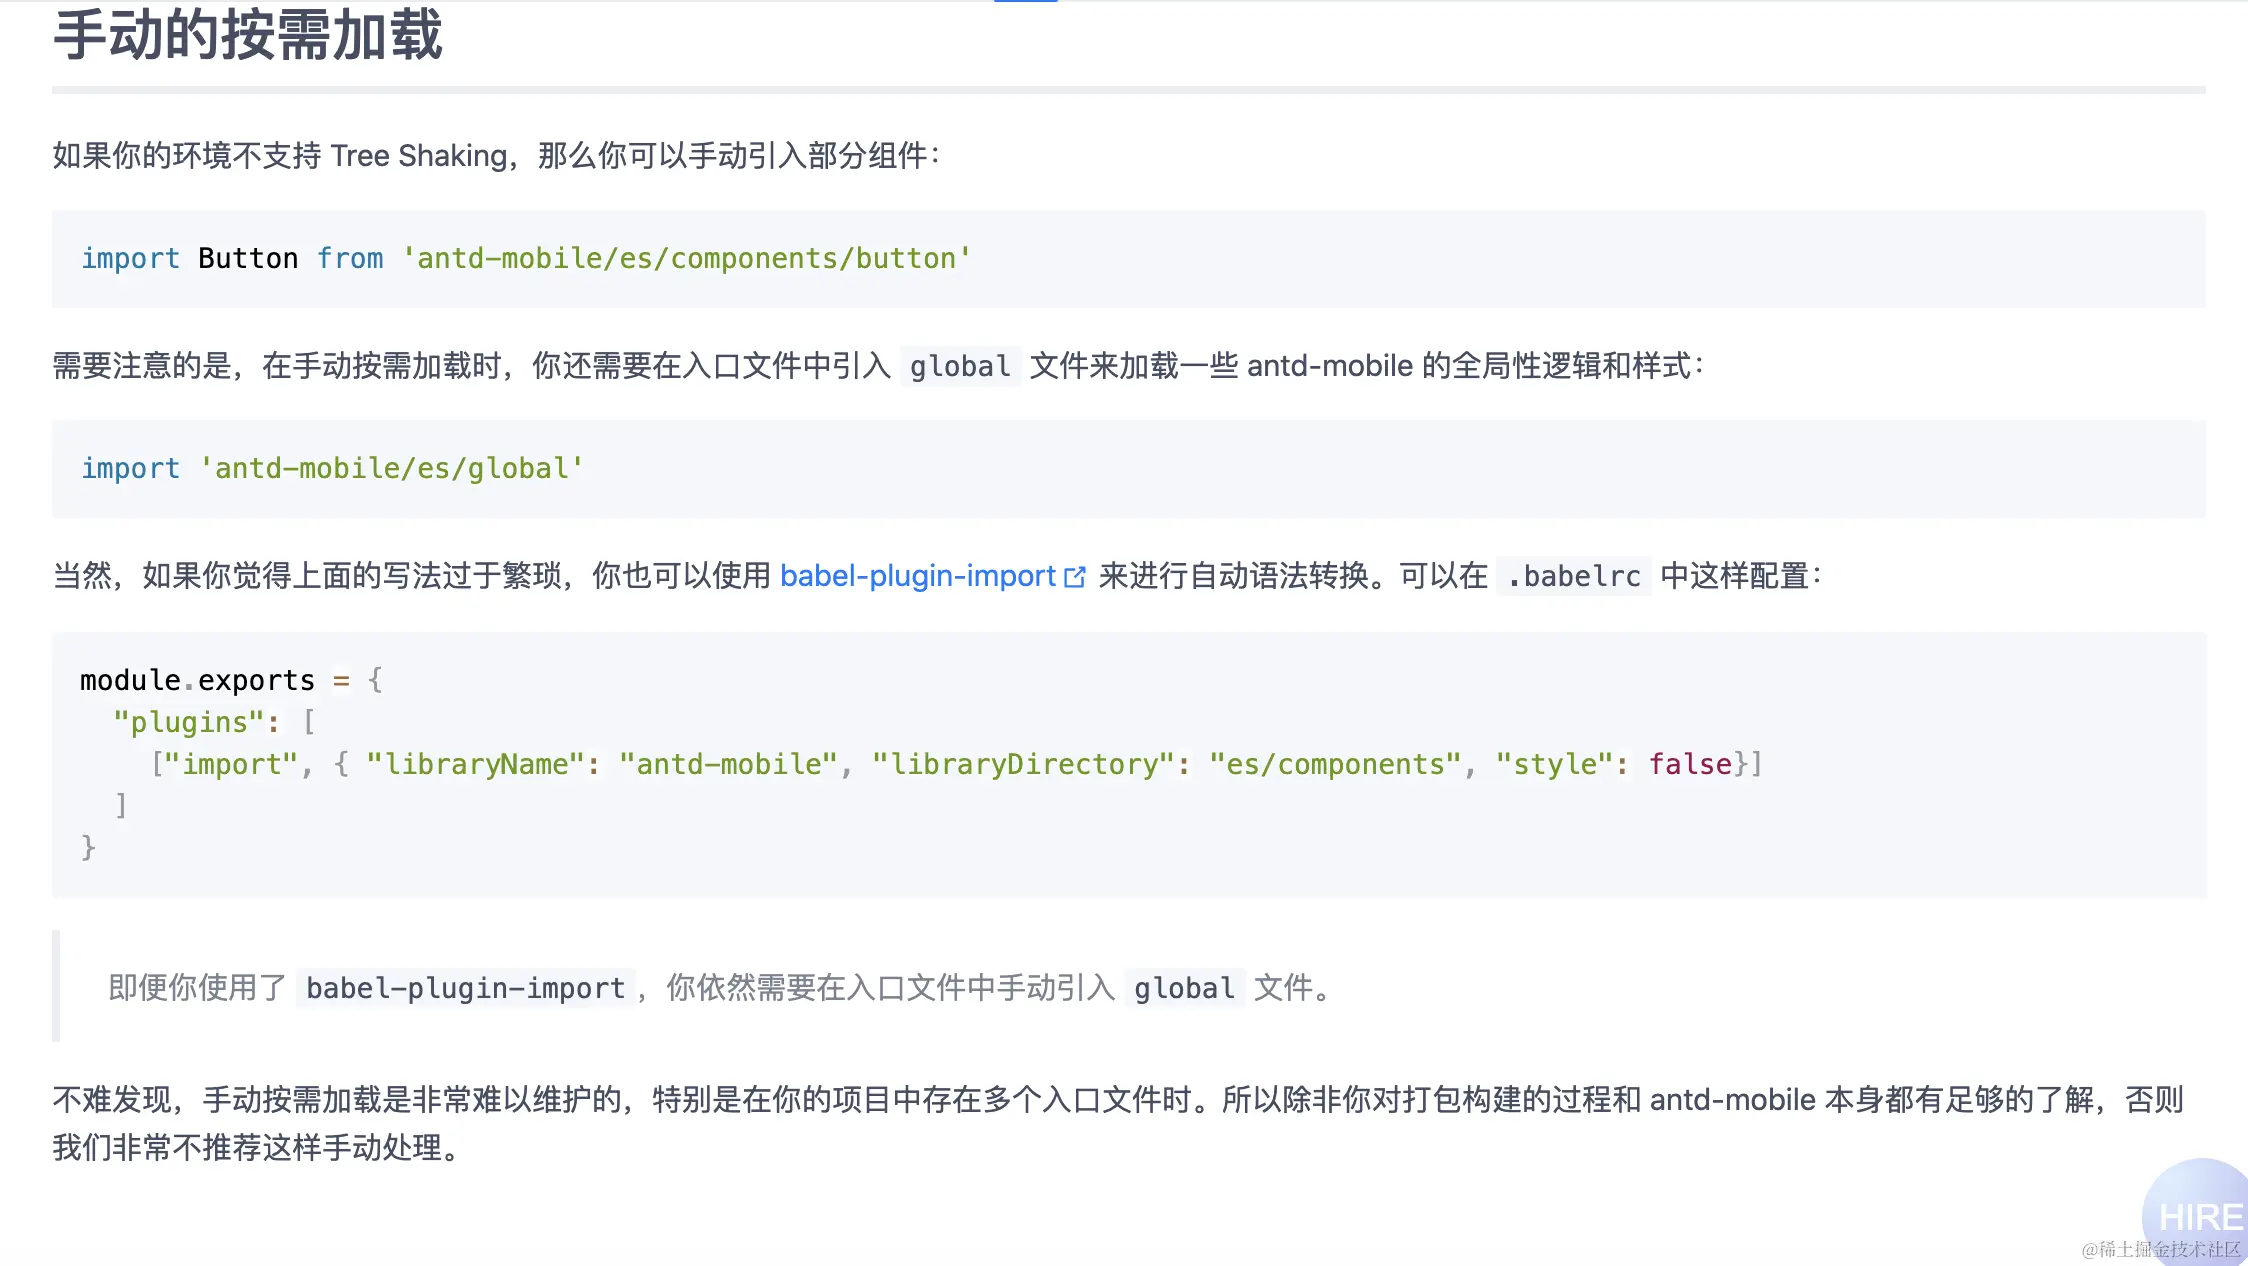Open the babel-plugin-import link
Screen dimensions: 2248x1266
tap(918, 576)
